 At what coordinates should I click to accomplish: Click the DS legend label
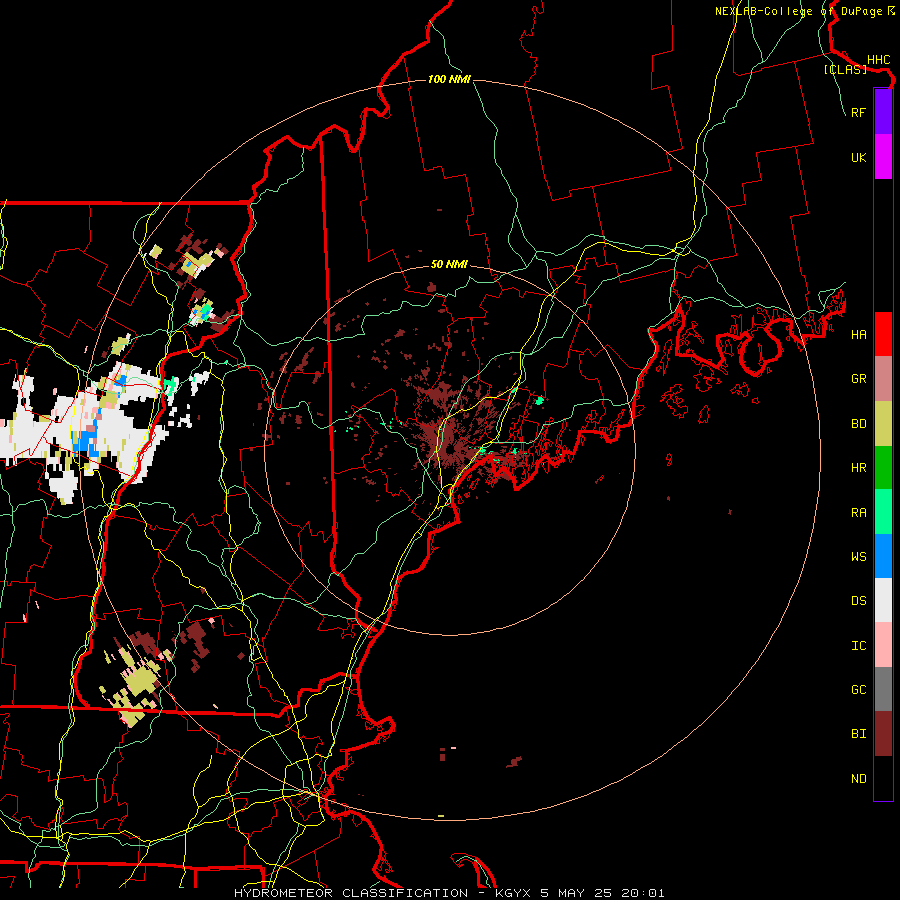tap(858, 601)
